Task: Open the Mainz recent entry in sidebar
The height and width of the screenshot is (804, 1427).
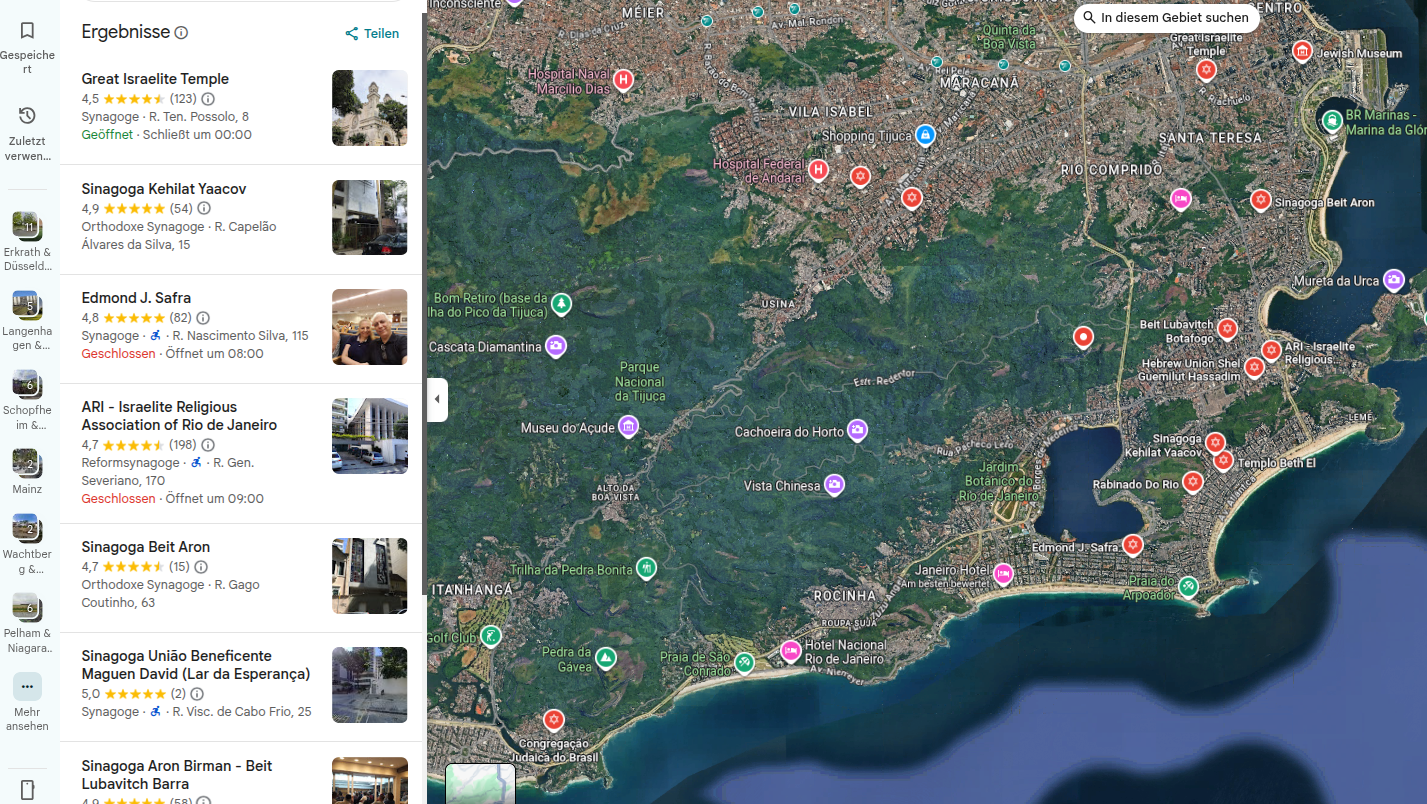Action: click(x=25, y=462)
